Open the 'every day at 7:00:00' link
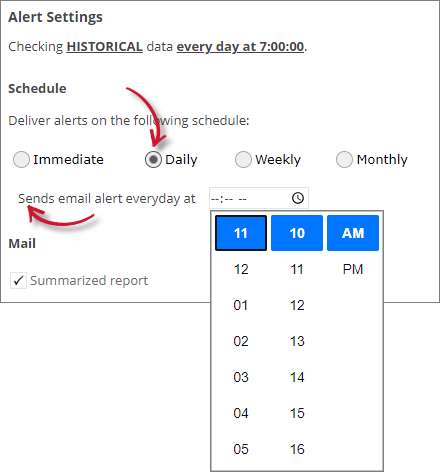 click(x=240, y=47)
